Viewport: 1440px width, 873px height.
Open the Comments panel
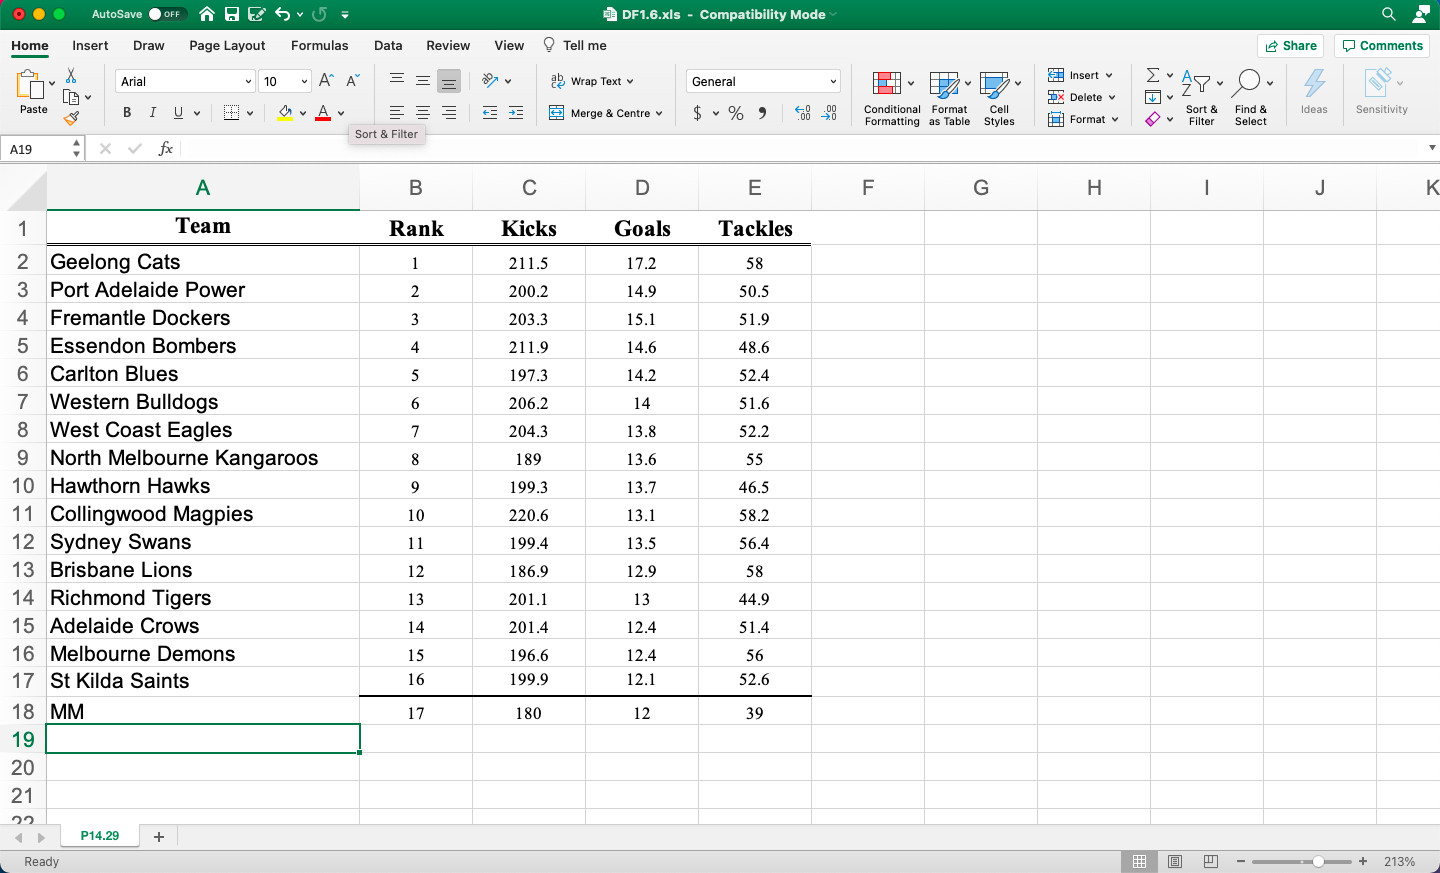1382,45
